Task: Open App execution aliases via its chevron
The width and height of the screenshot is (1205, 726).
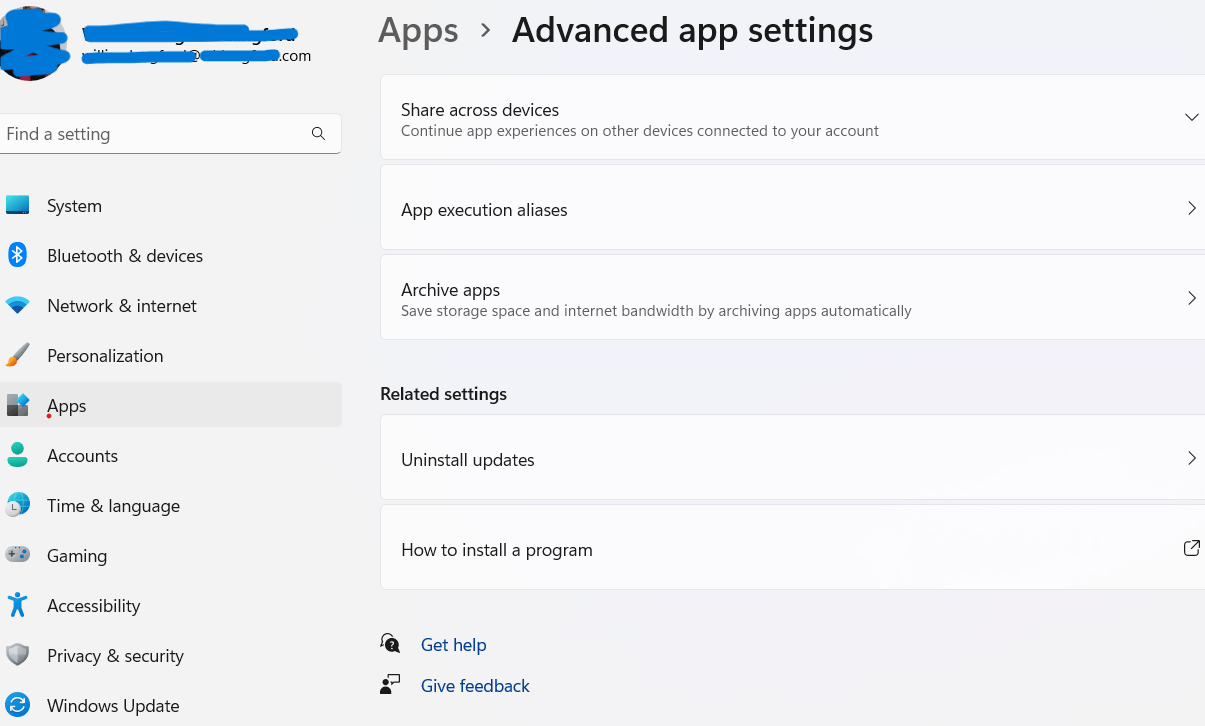Action: (1191, 208)
